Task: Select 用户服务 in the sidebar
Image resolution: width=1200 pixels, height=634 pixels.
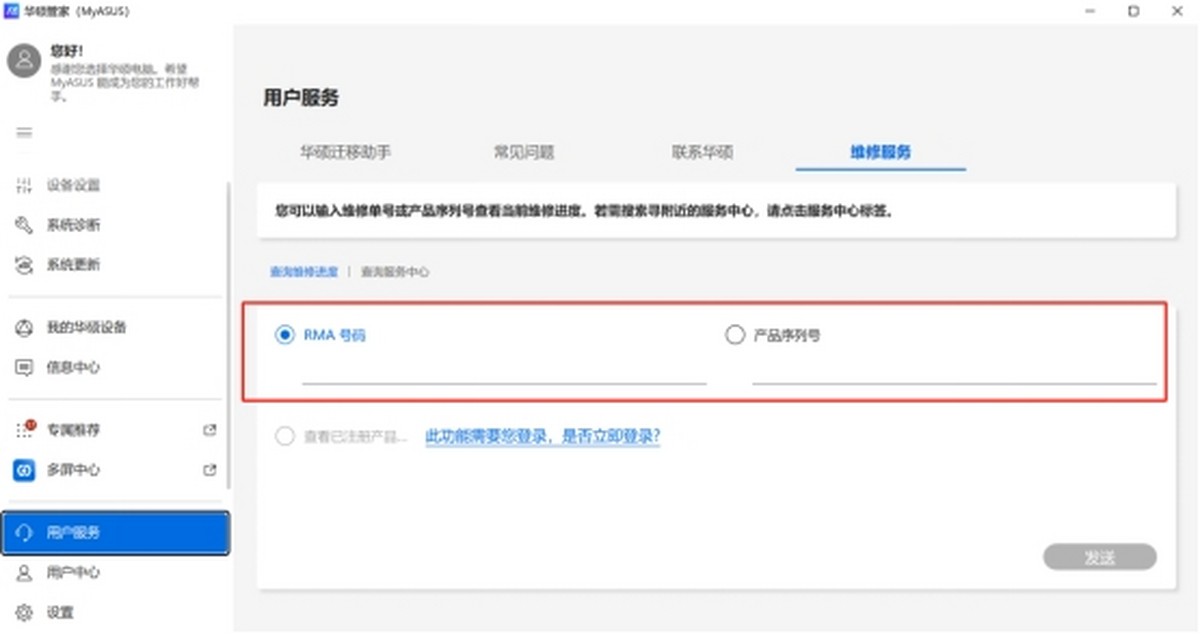Action: 115,533
